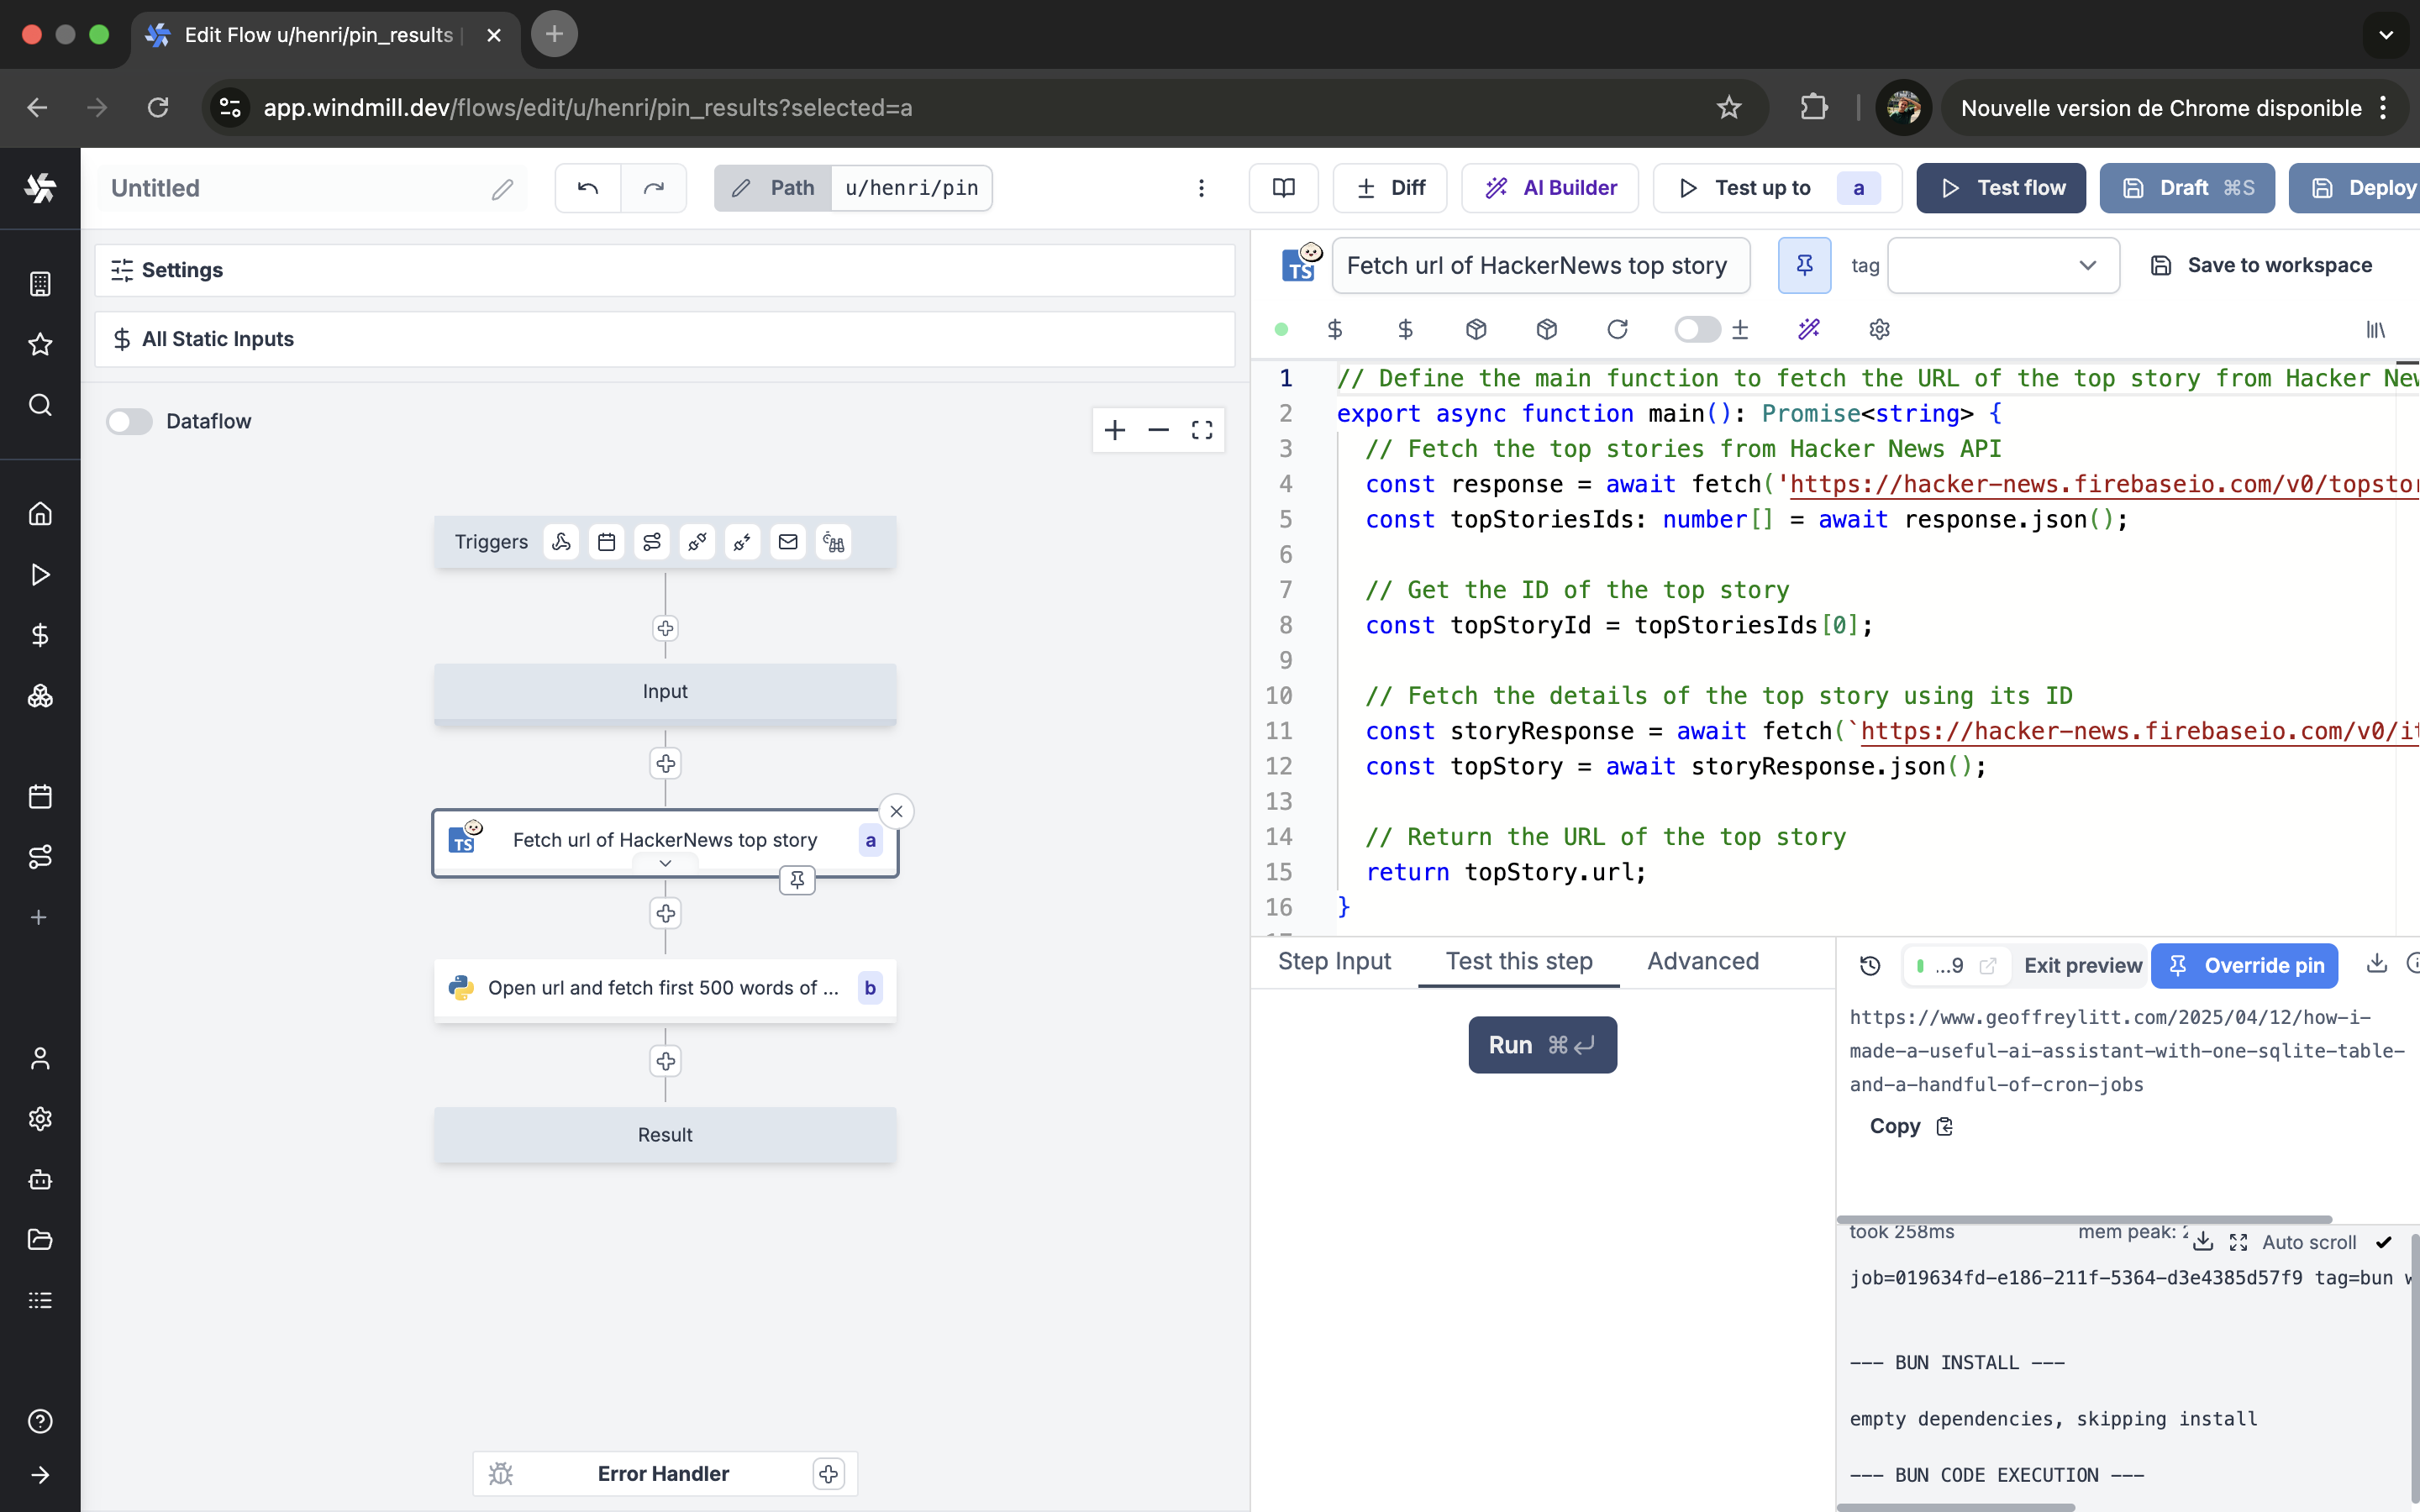Click the schedule trigger calendar icon
Screen dimensions: 2420x1512
click(606, 542)
